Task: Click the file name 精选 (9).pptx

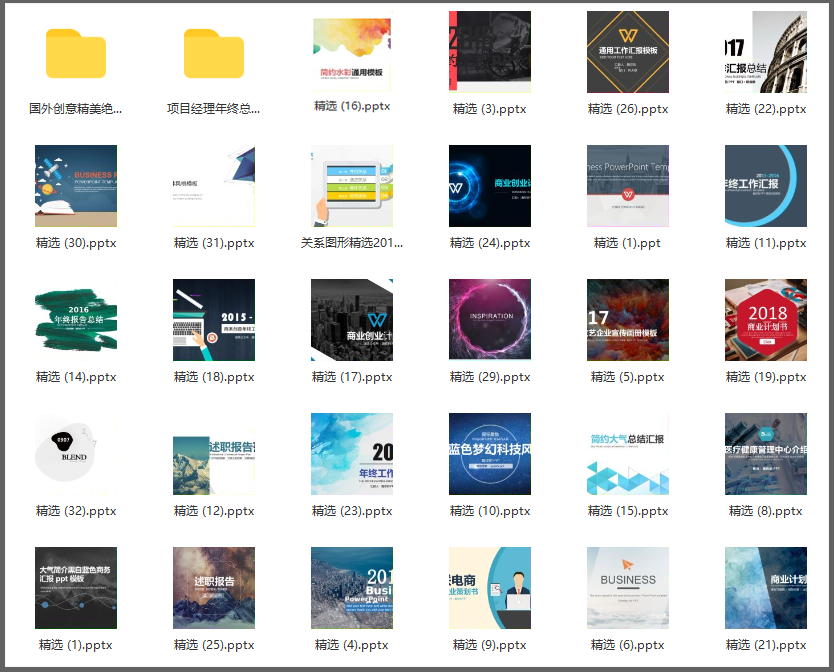Action: [489, 645]
